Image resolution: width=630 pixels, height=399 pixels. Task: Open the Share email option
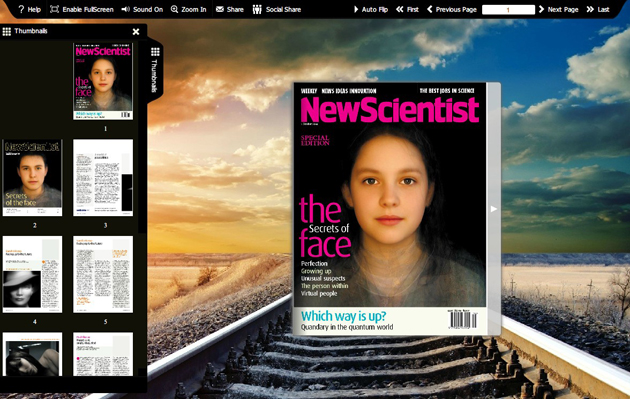tap(229, 9)
